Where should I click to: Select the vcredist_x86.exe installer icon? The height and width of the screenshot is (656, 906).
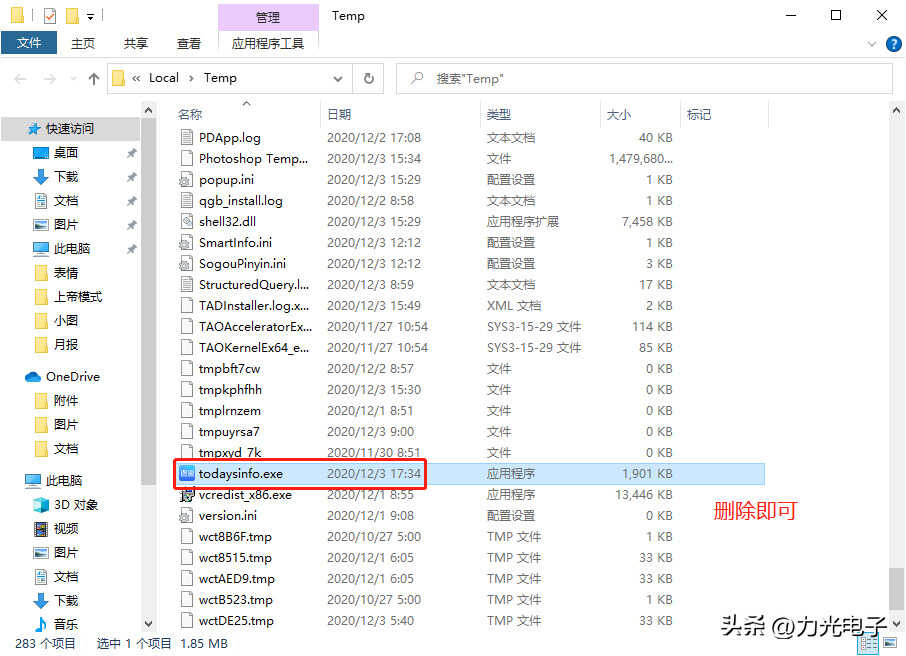pyautogui.click(x=187, y=495)
